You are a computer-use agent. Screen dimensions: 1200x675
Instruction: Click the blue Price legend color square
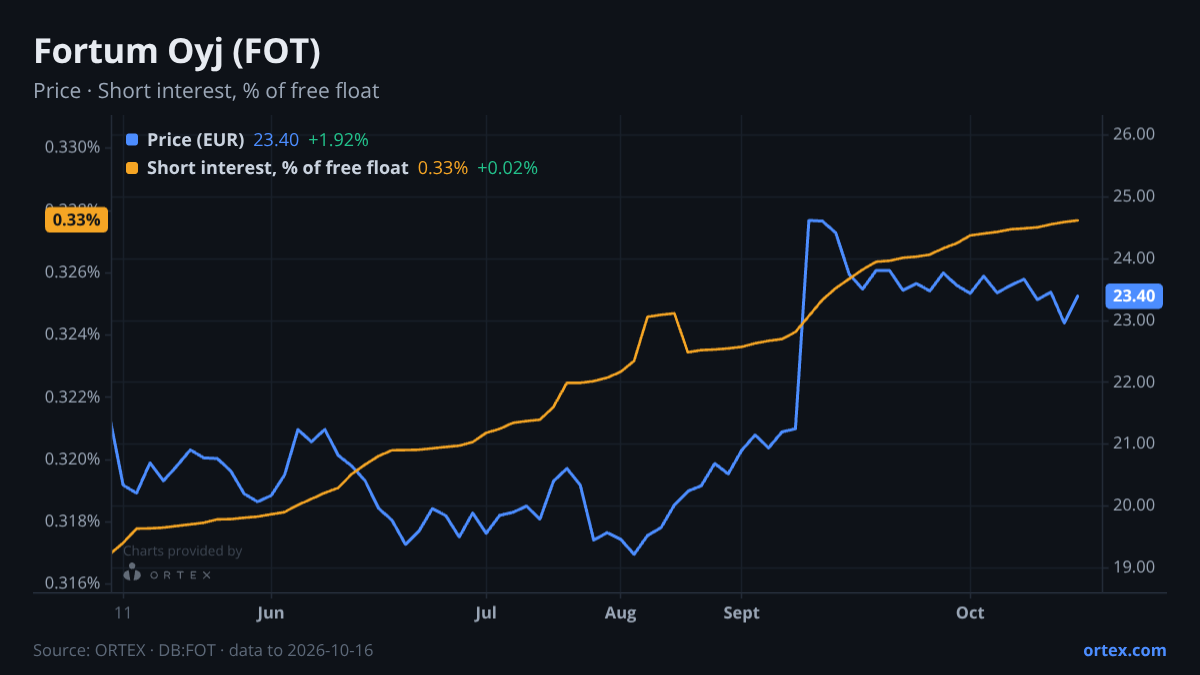tap(132, 139)
